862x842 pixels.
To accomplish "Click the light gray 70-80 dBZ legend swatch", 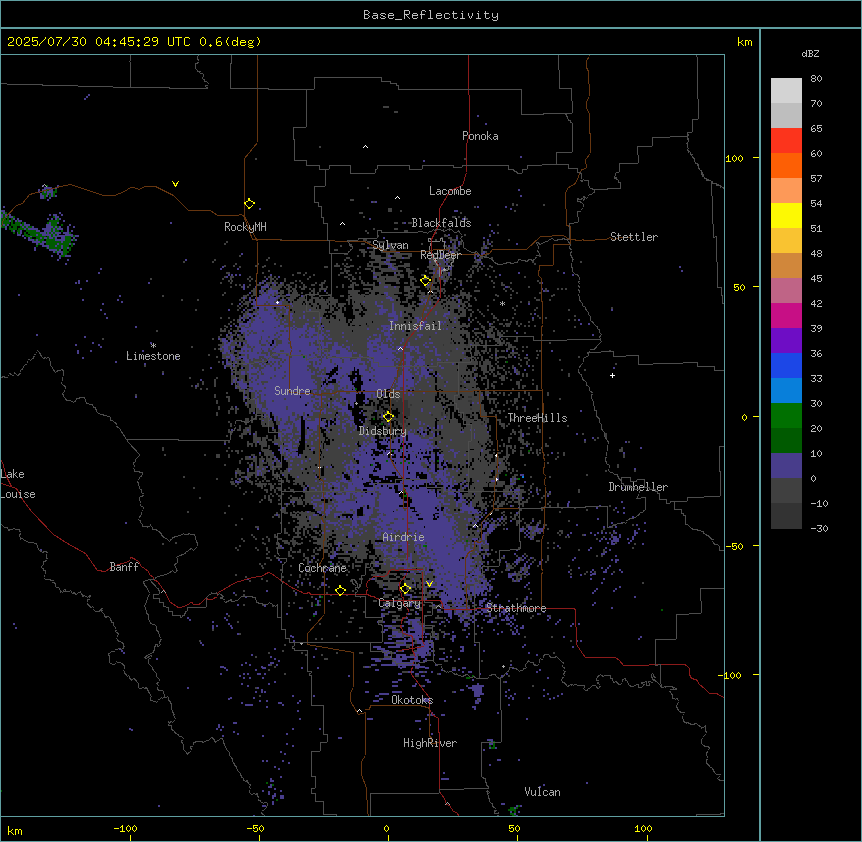I will (x=786, y=91).
